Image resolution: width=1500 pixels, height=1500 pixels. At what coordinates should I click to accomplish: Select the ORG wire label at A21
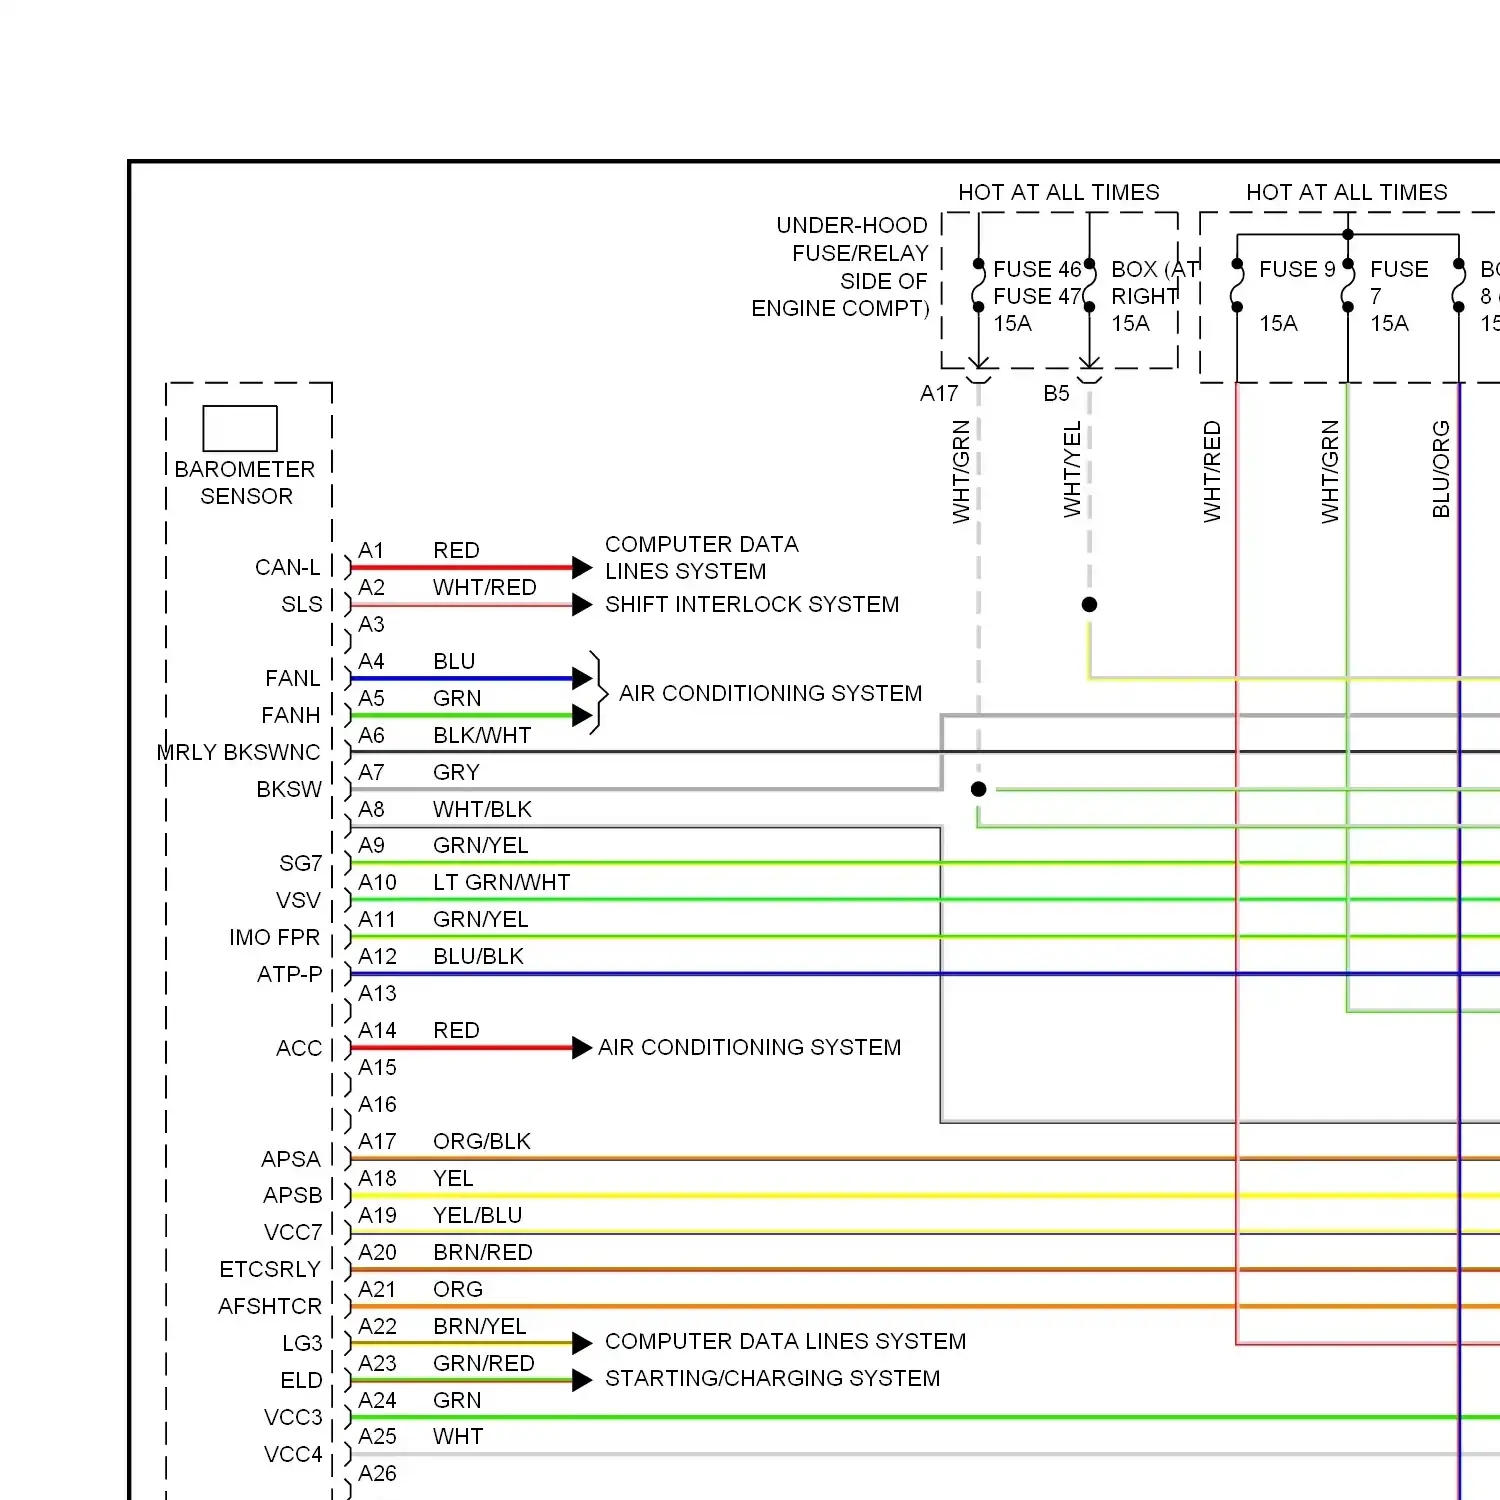[458, 1290]
